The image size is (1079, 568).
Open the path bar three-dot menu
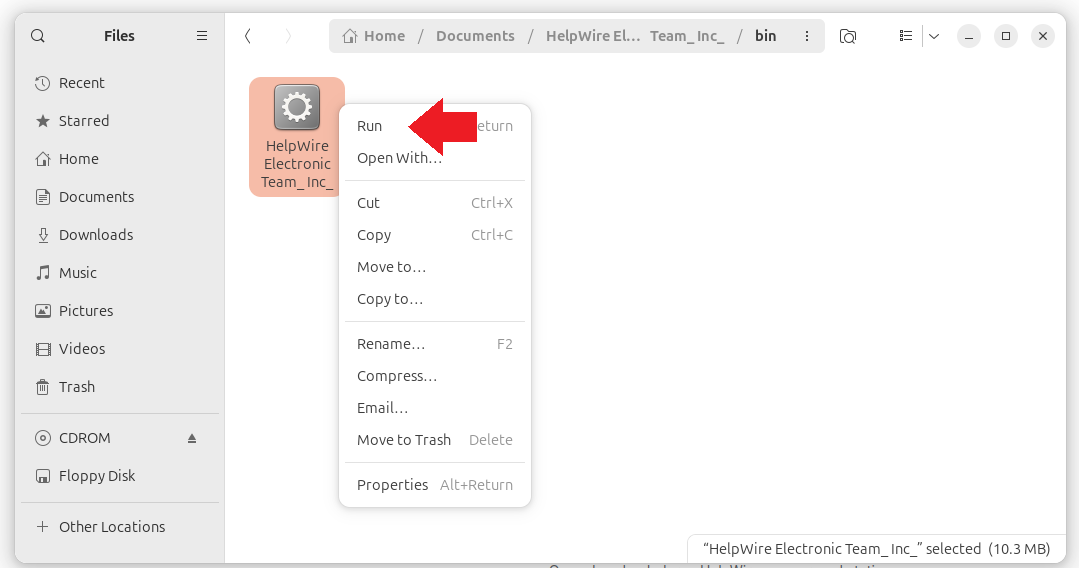pos(806,36)
